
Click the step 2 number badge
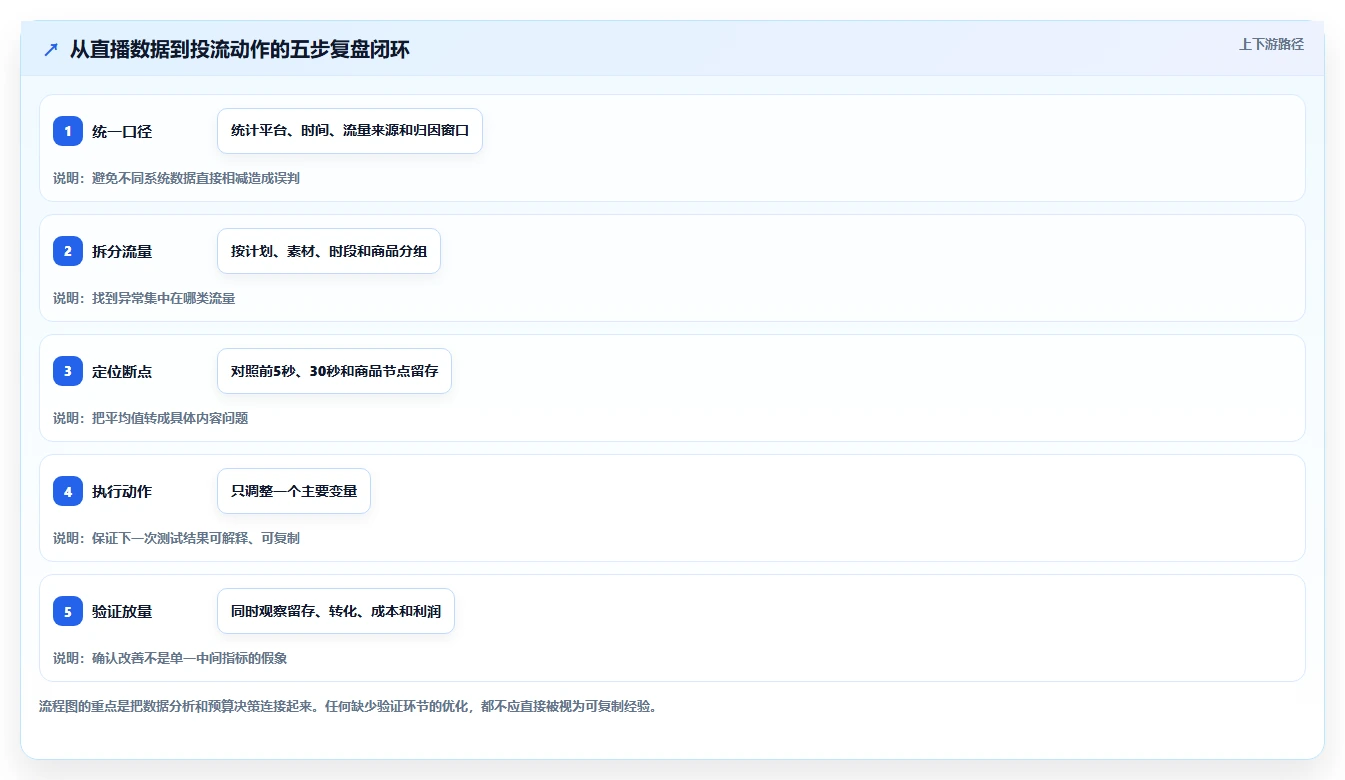68,251
